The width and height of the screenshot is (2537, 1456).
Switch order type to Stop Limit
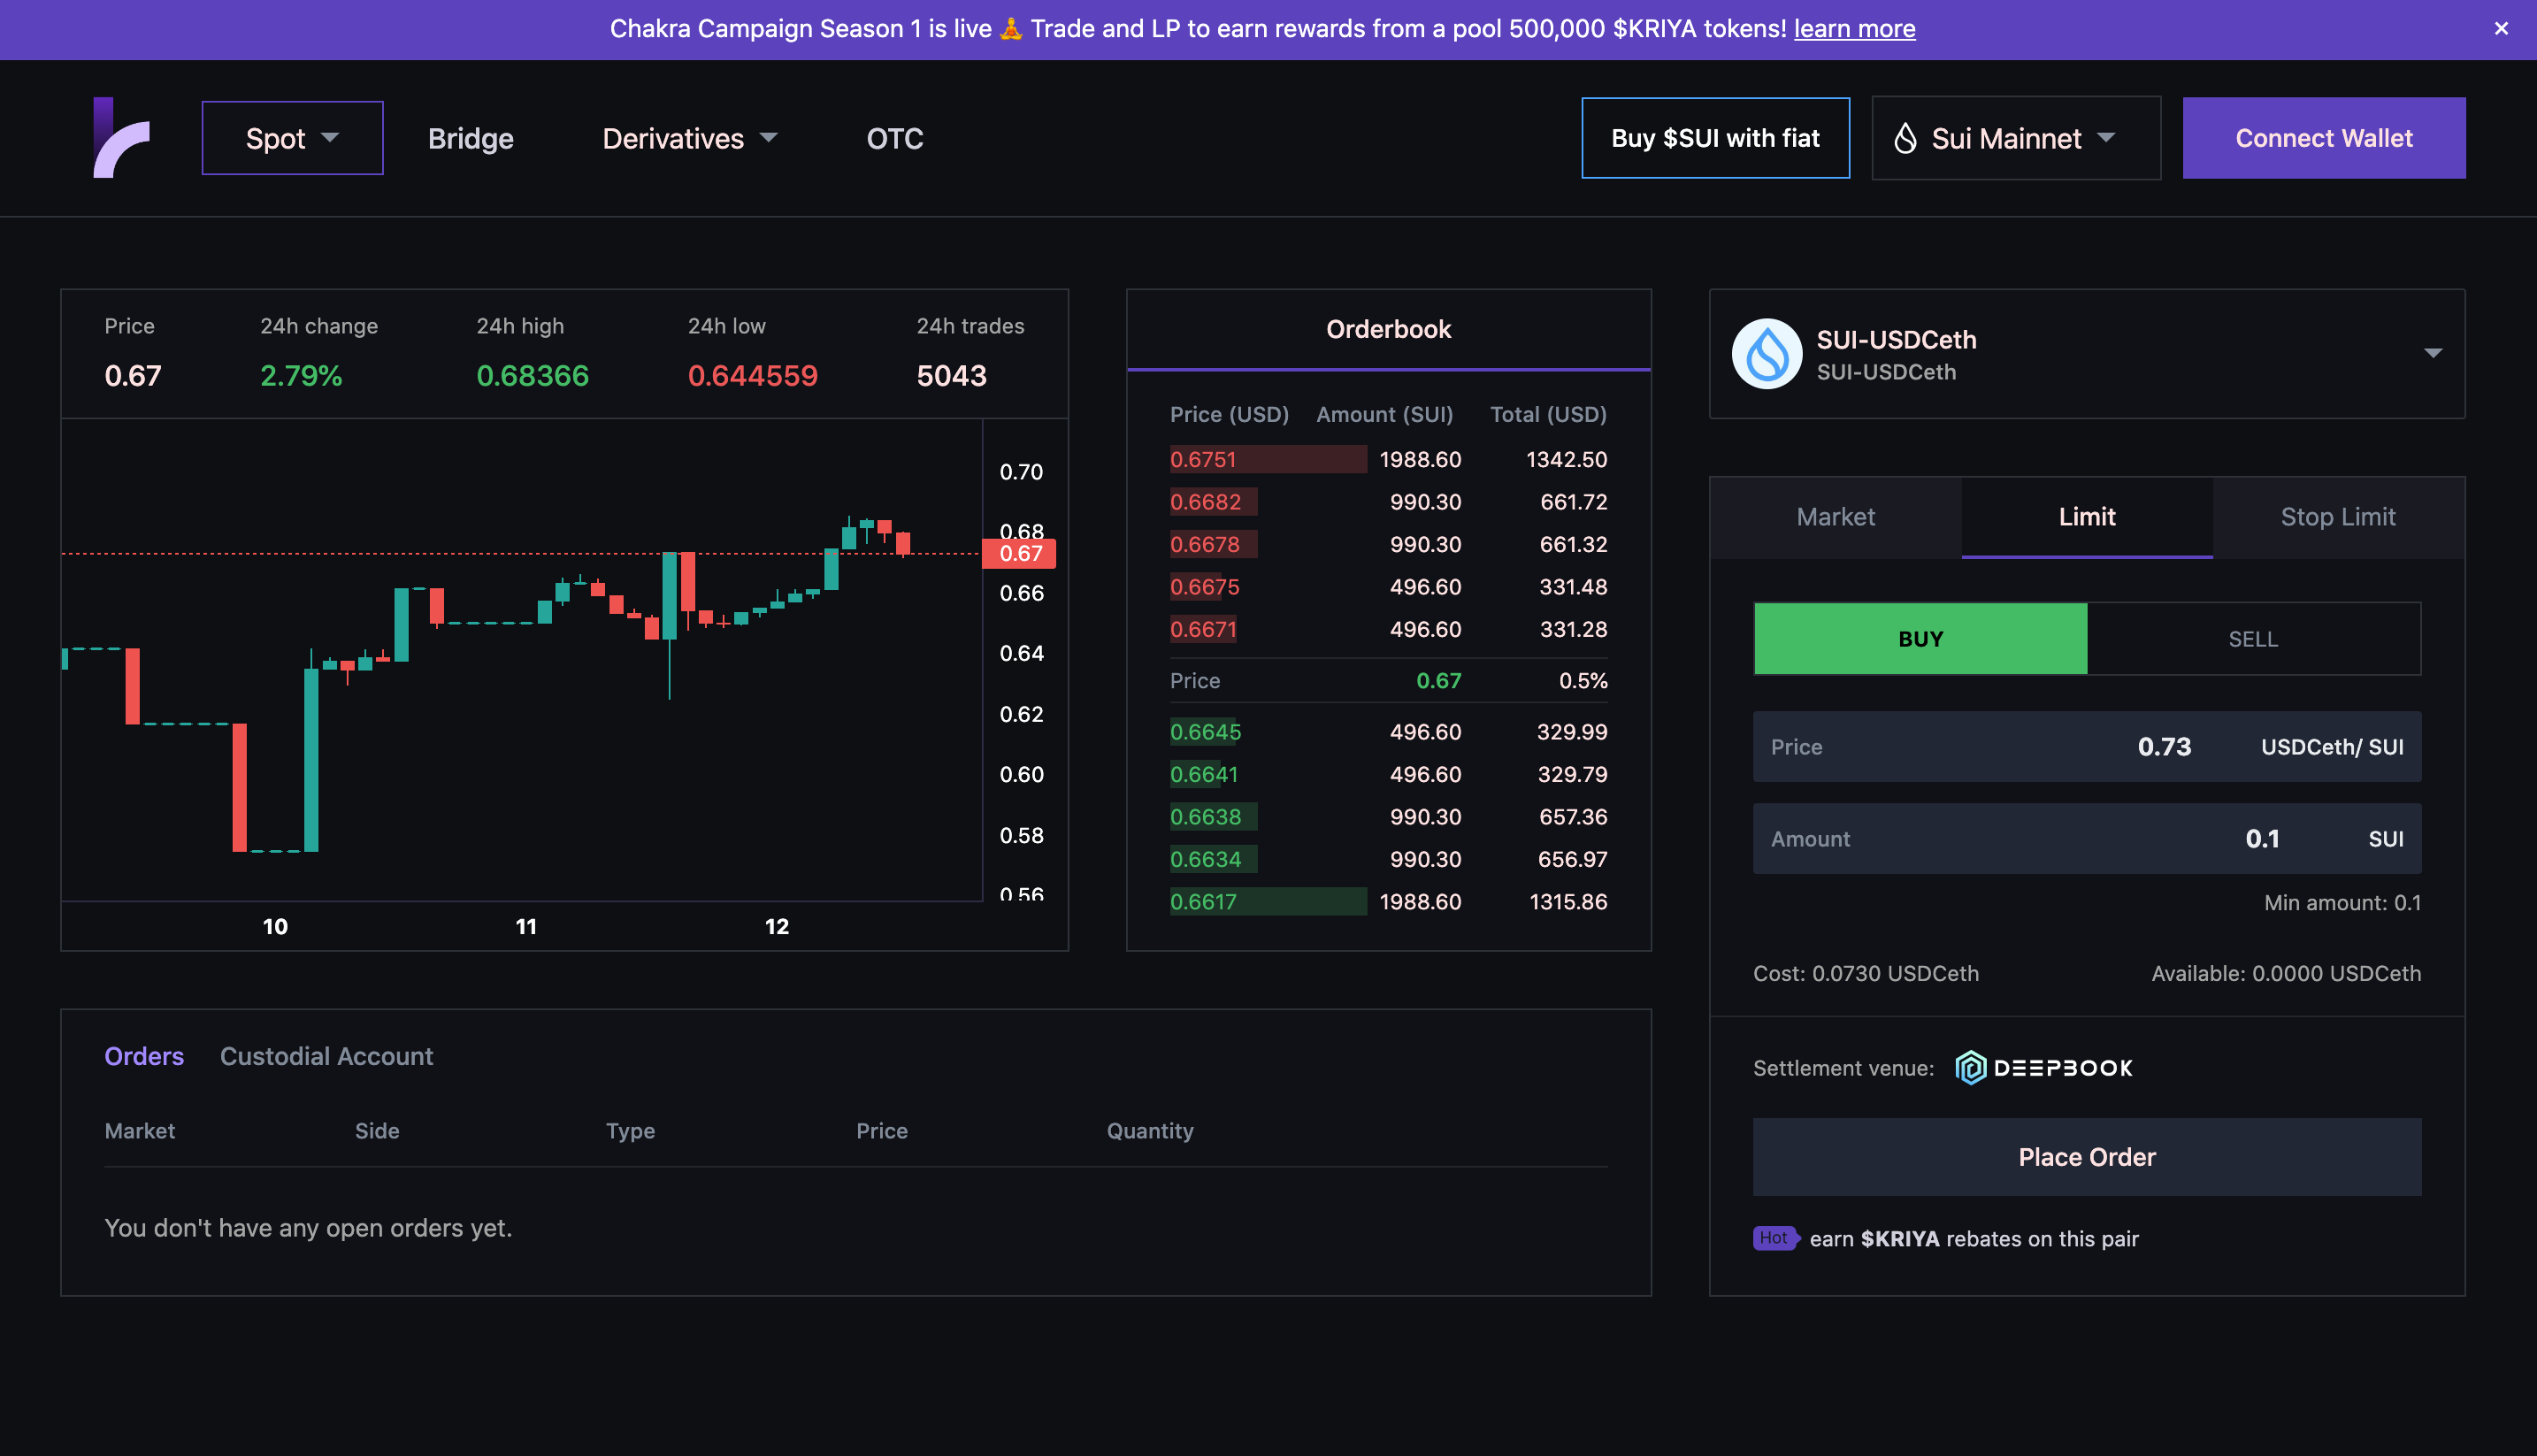click(2337, 517)
